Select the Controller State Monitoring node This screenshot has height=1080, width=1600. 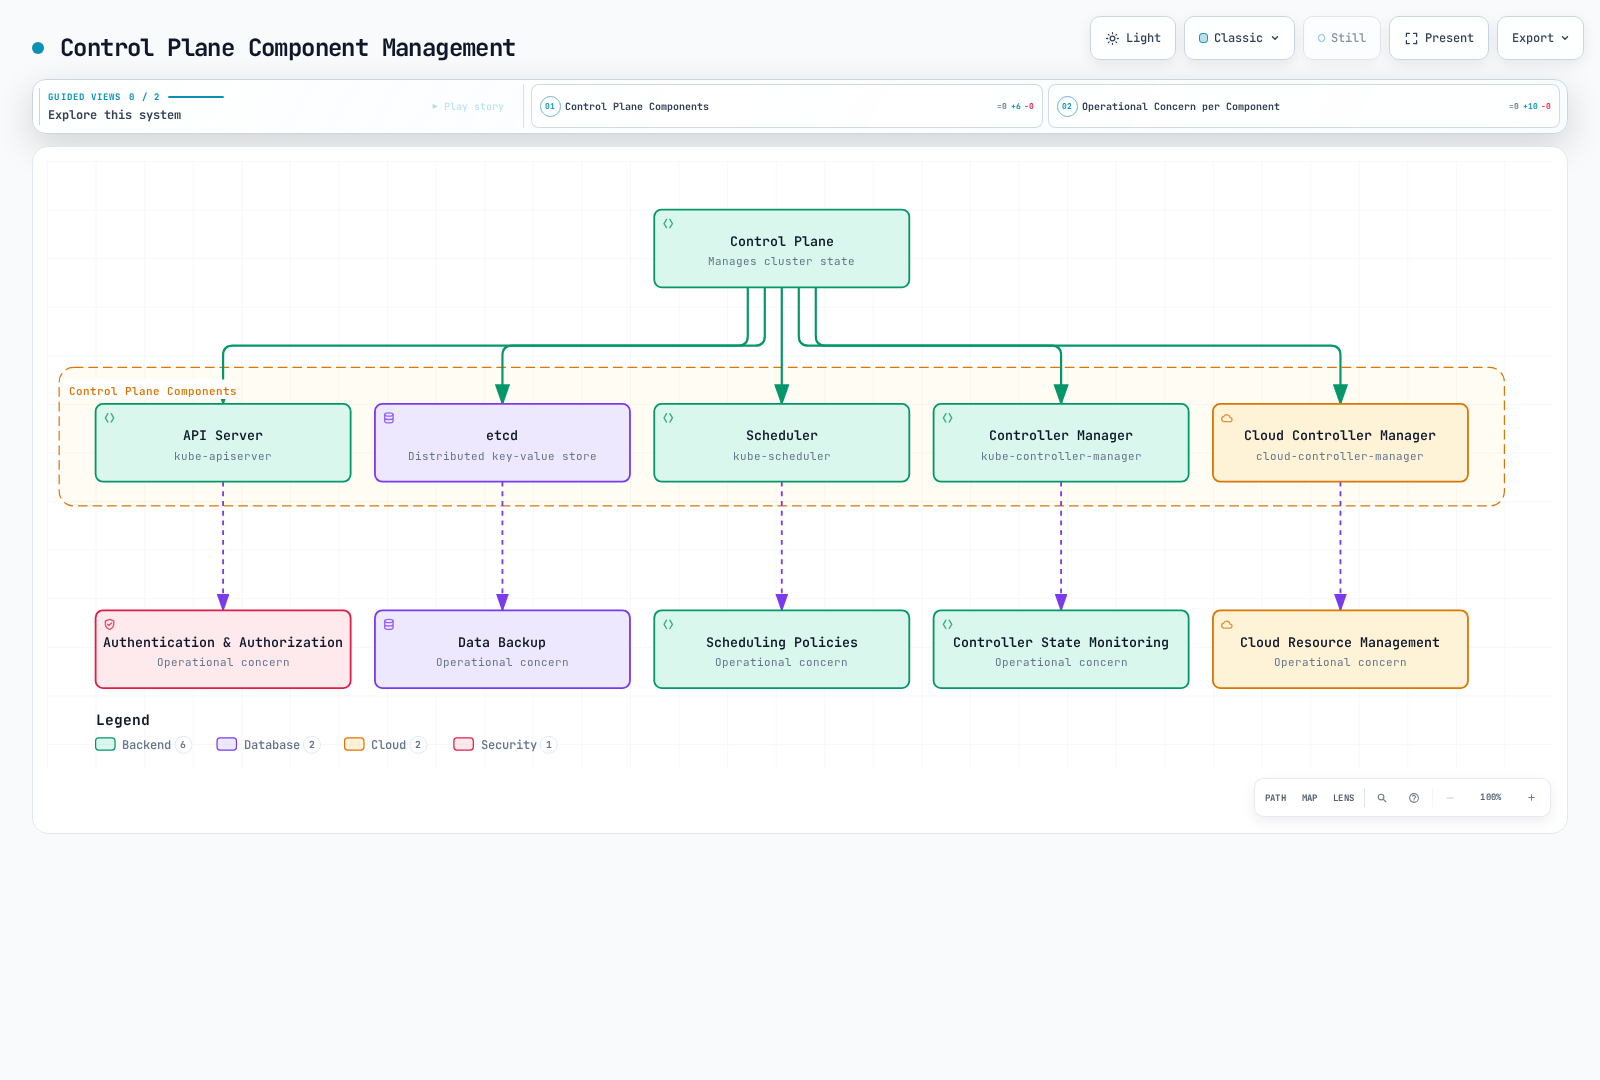pos(1061,649)
